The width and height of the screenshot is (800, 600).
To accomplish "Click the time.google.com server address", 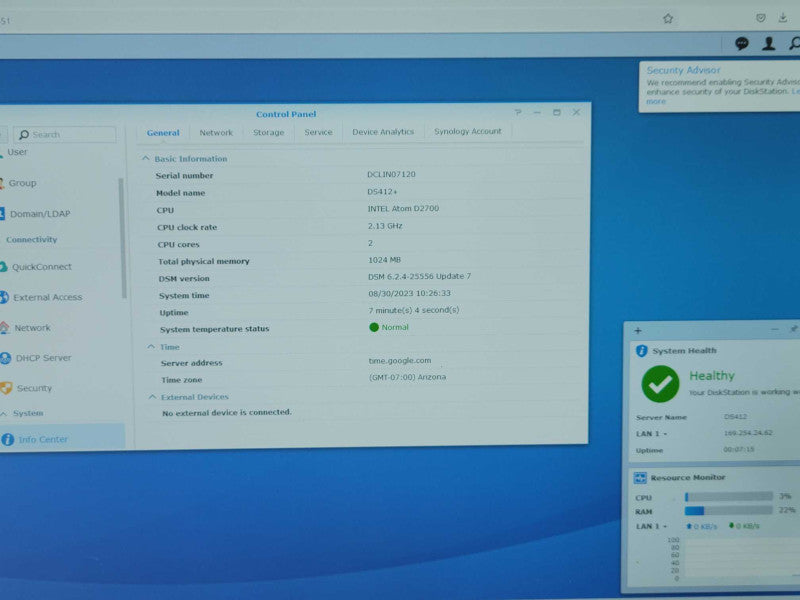I will 400,361.
